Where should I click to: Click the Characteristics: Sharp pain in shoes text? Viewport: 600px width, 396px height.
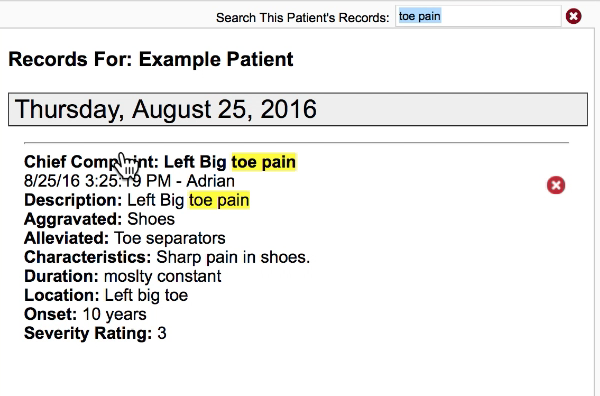click(x=167, y=257)
